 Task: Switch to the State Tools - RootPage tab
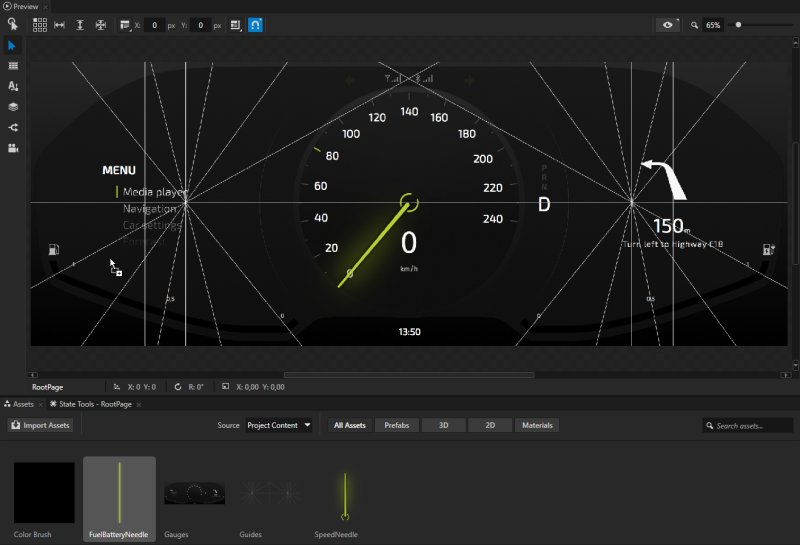point(94,404)
